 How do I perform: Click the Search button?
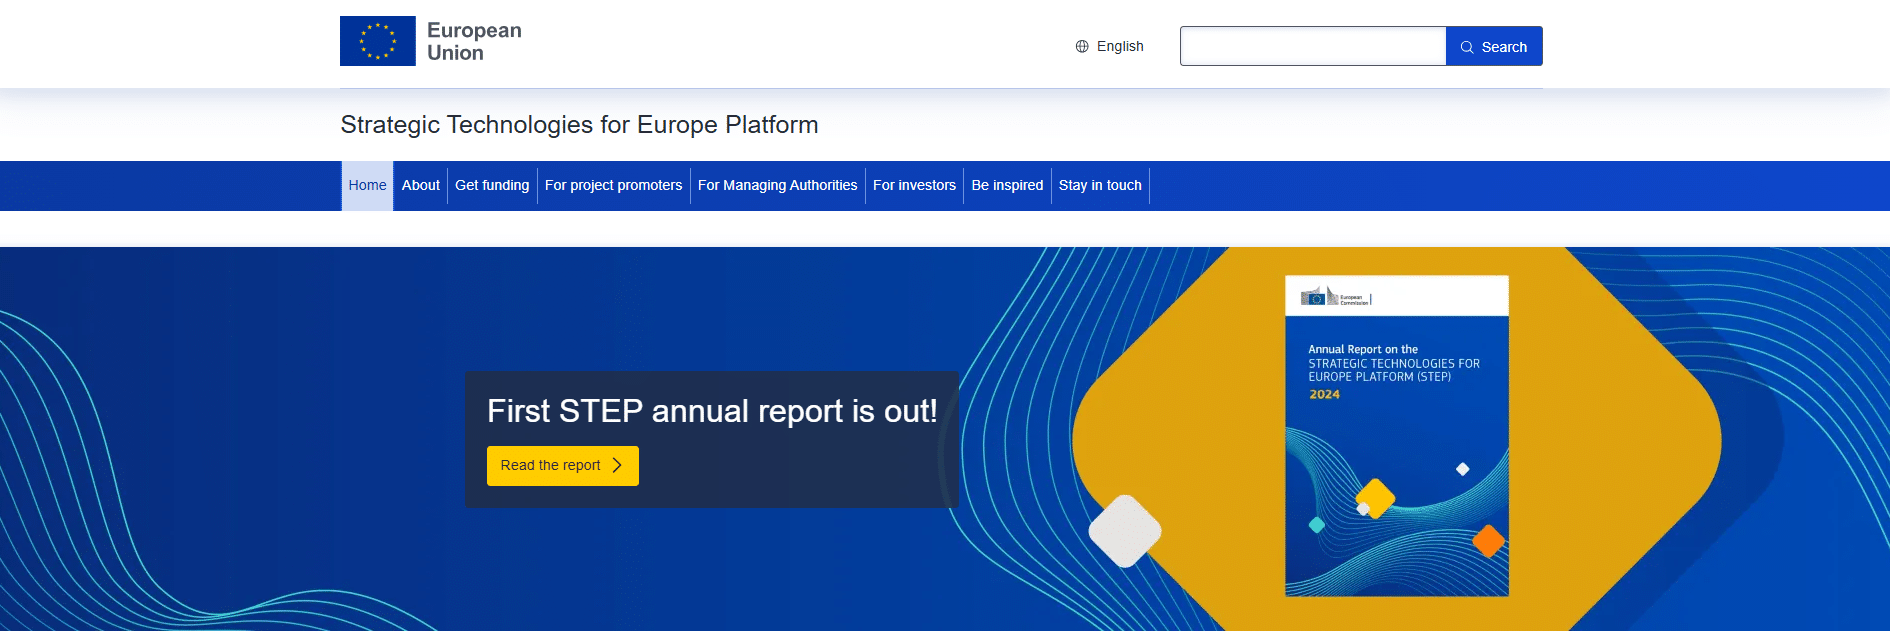coord(1494,46)
